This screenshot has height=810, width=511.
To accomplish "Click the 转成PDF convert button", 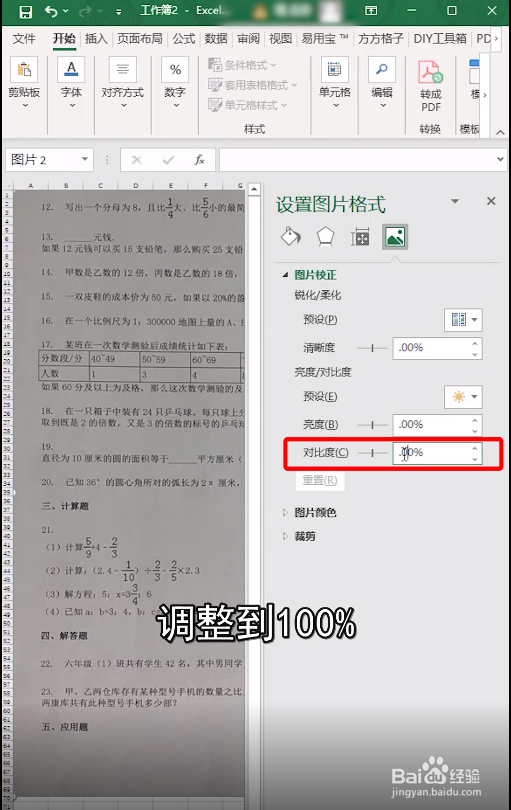I will click(430, 86).
